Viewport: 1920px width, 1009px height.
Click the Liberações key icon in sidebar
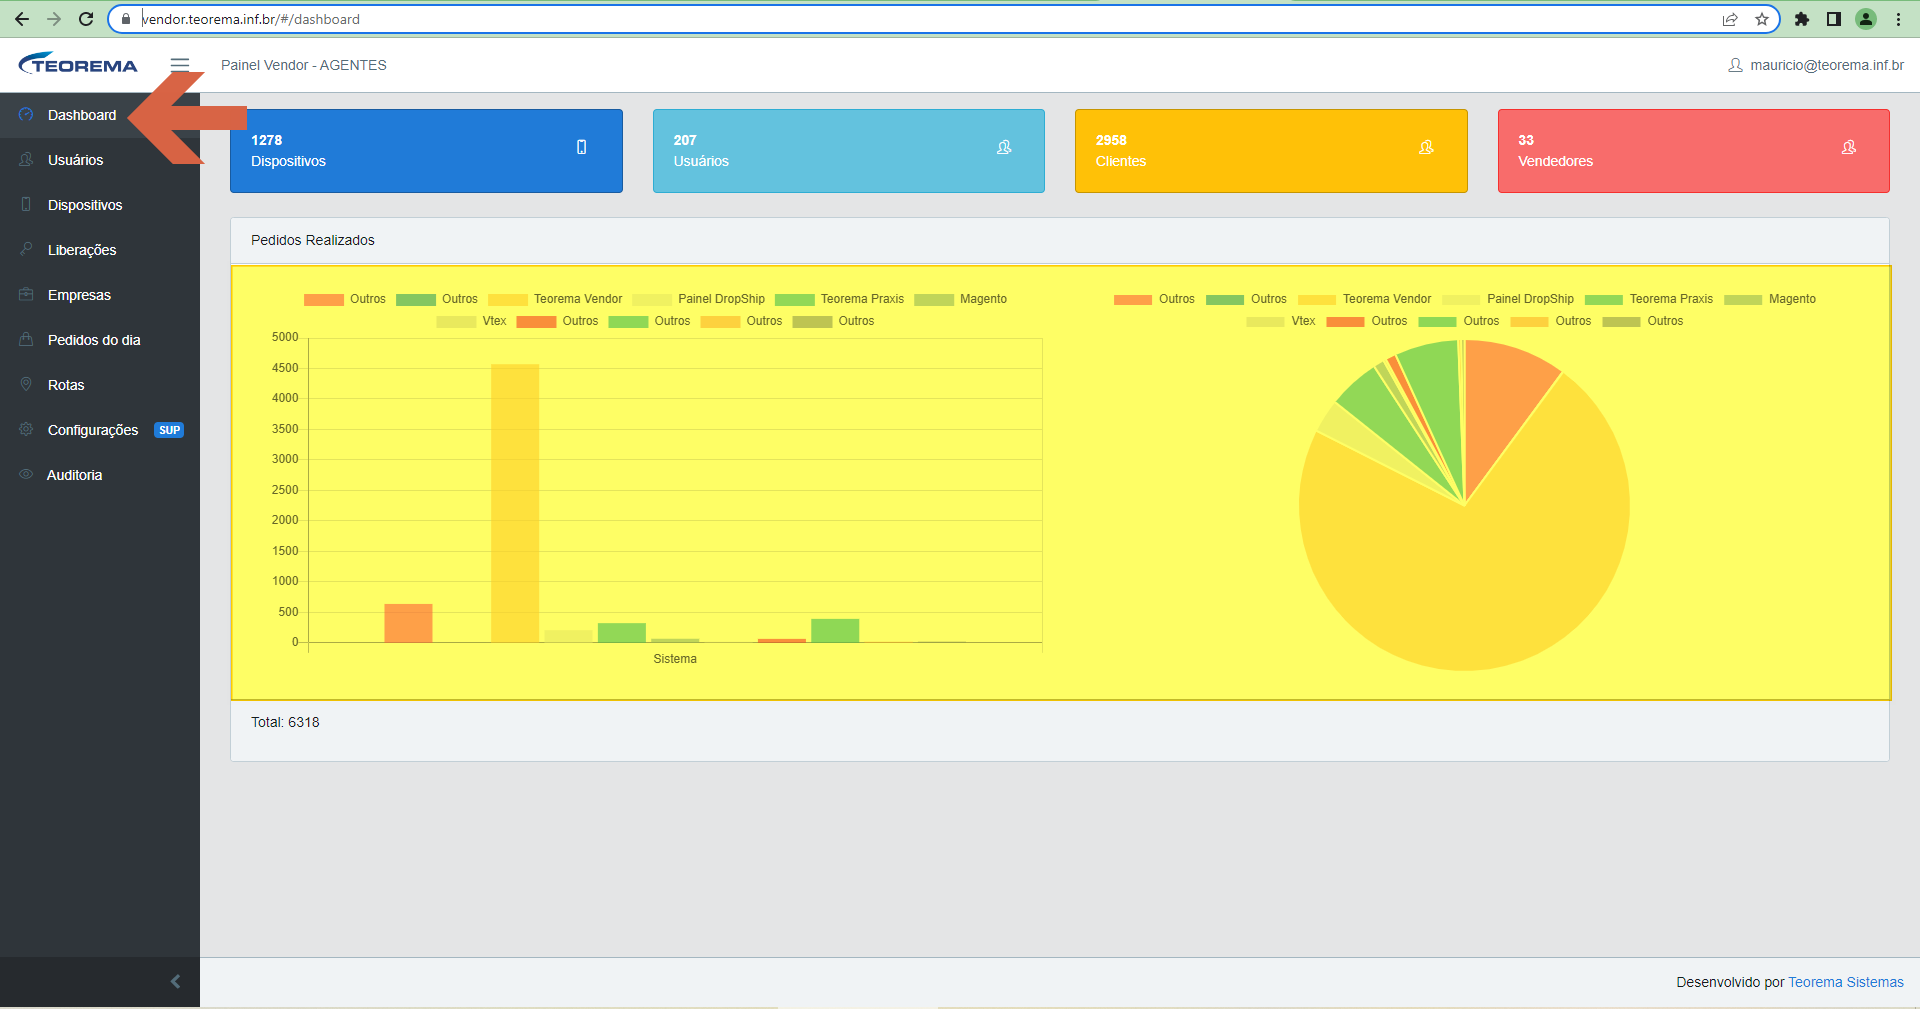pos(26,250)
